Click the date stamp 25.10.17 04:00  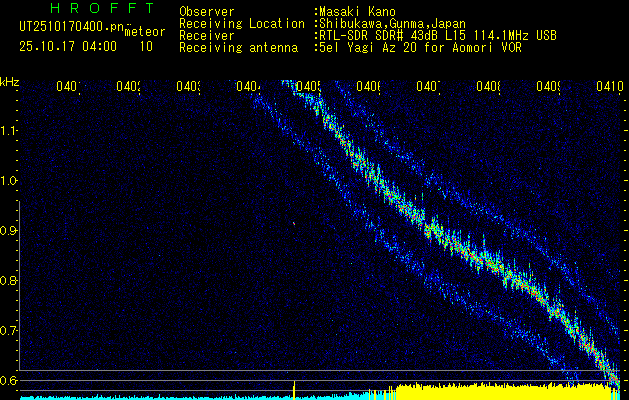coord(68,47)
